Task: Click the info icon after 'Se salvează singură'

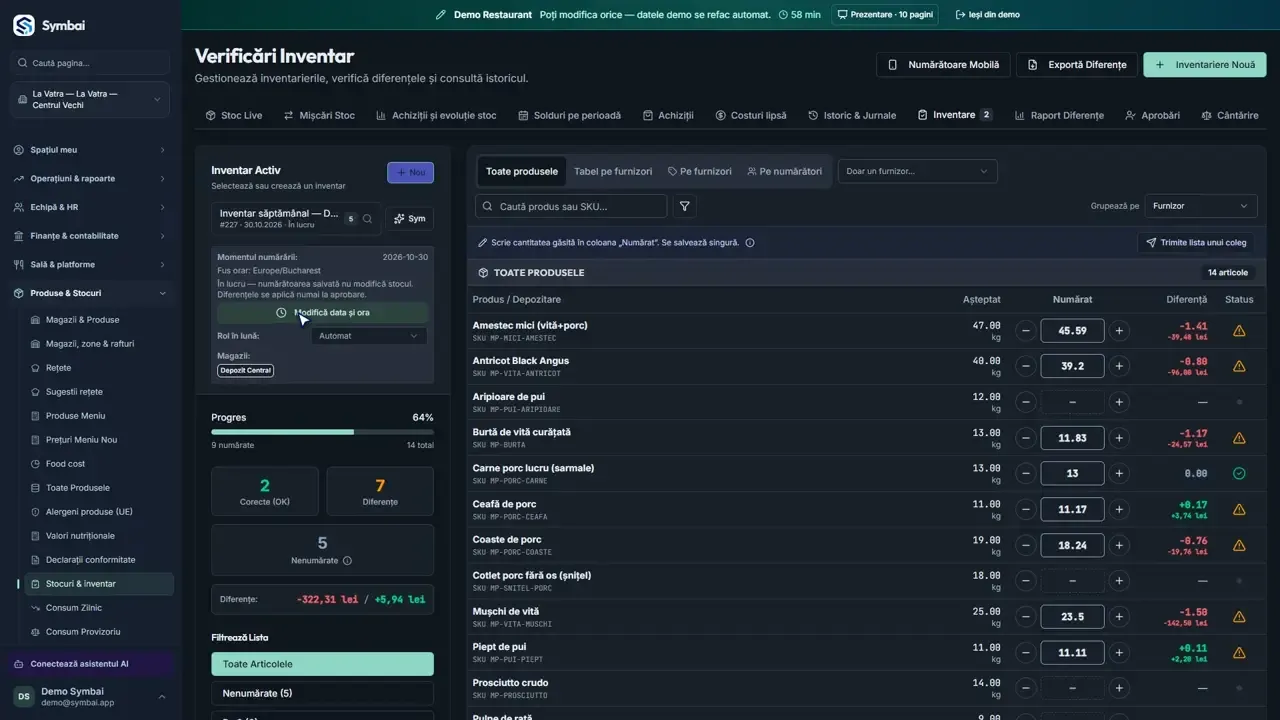Action: [750, 243]
